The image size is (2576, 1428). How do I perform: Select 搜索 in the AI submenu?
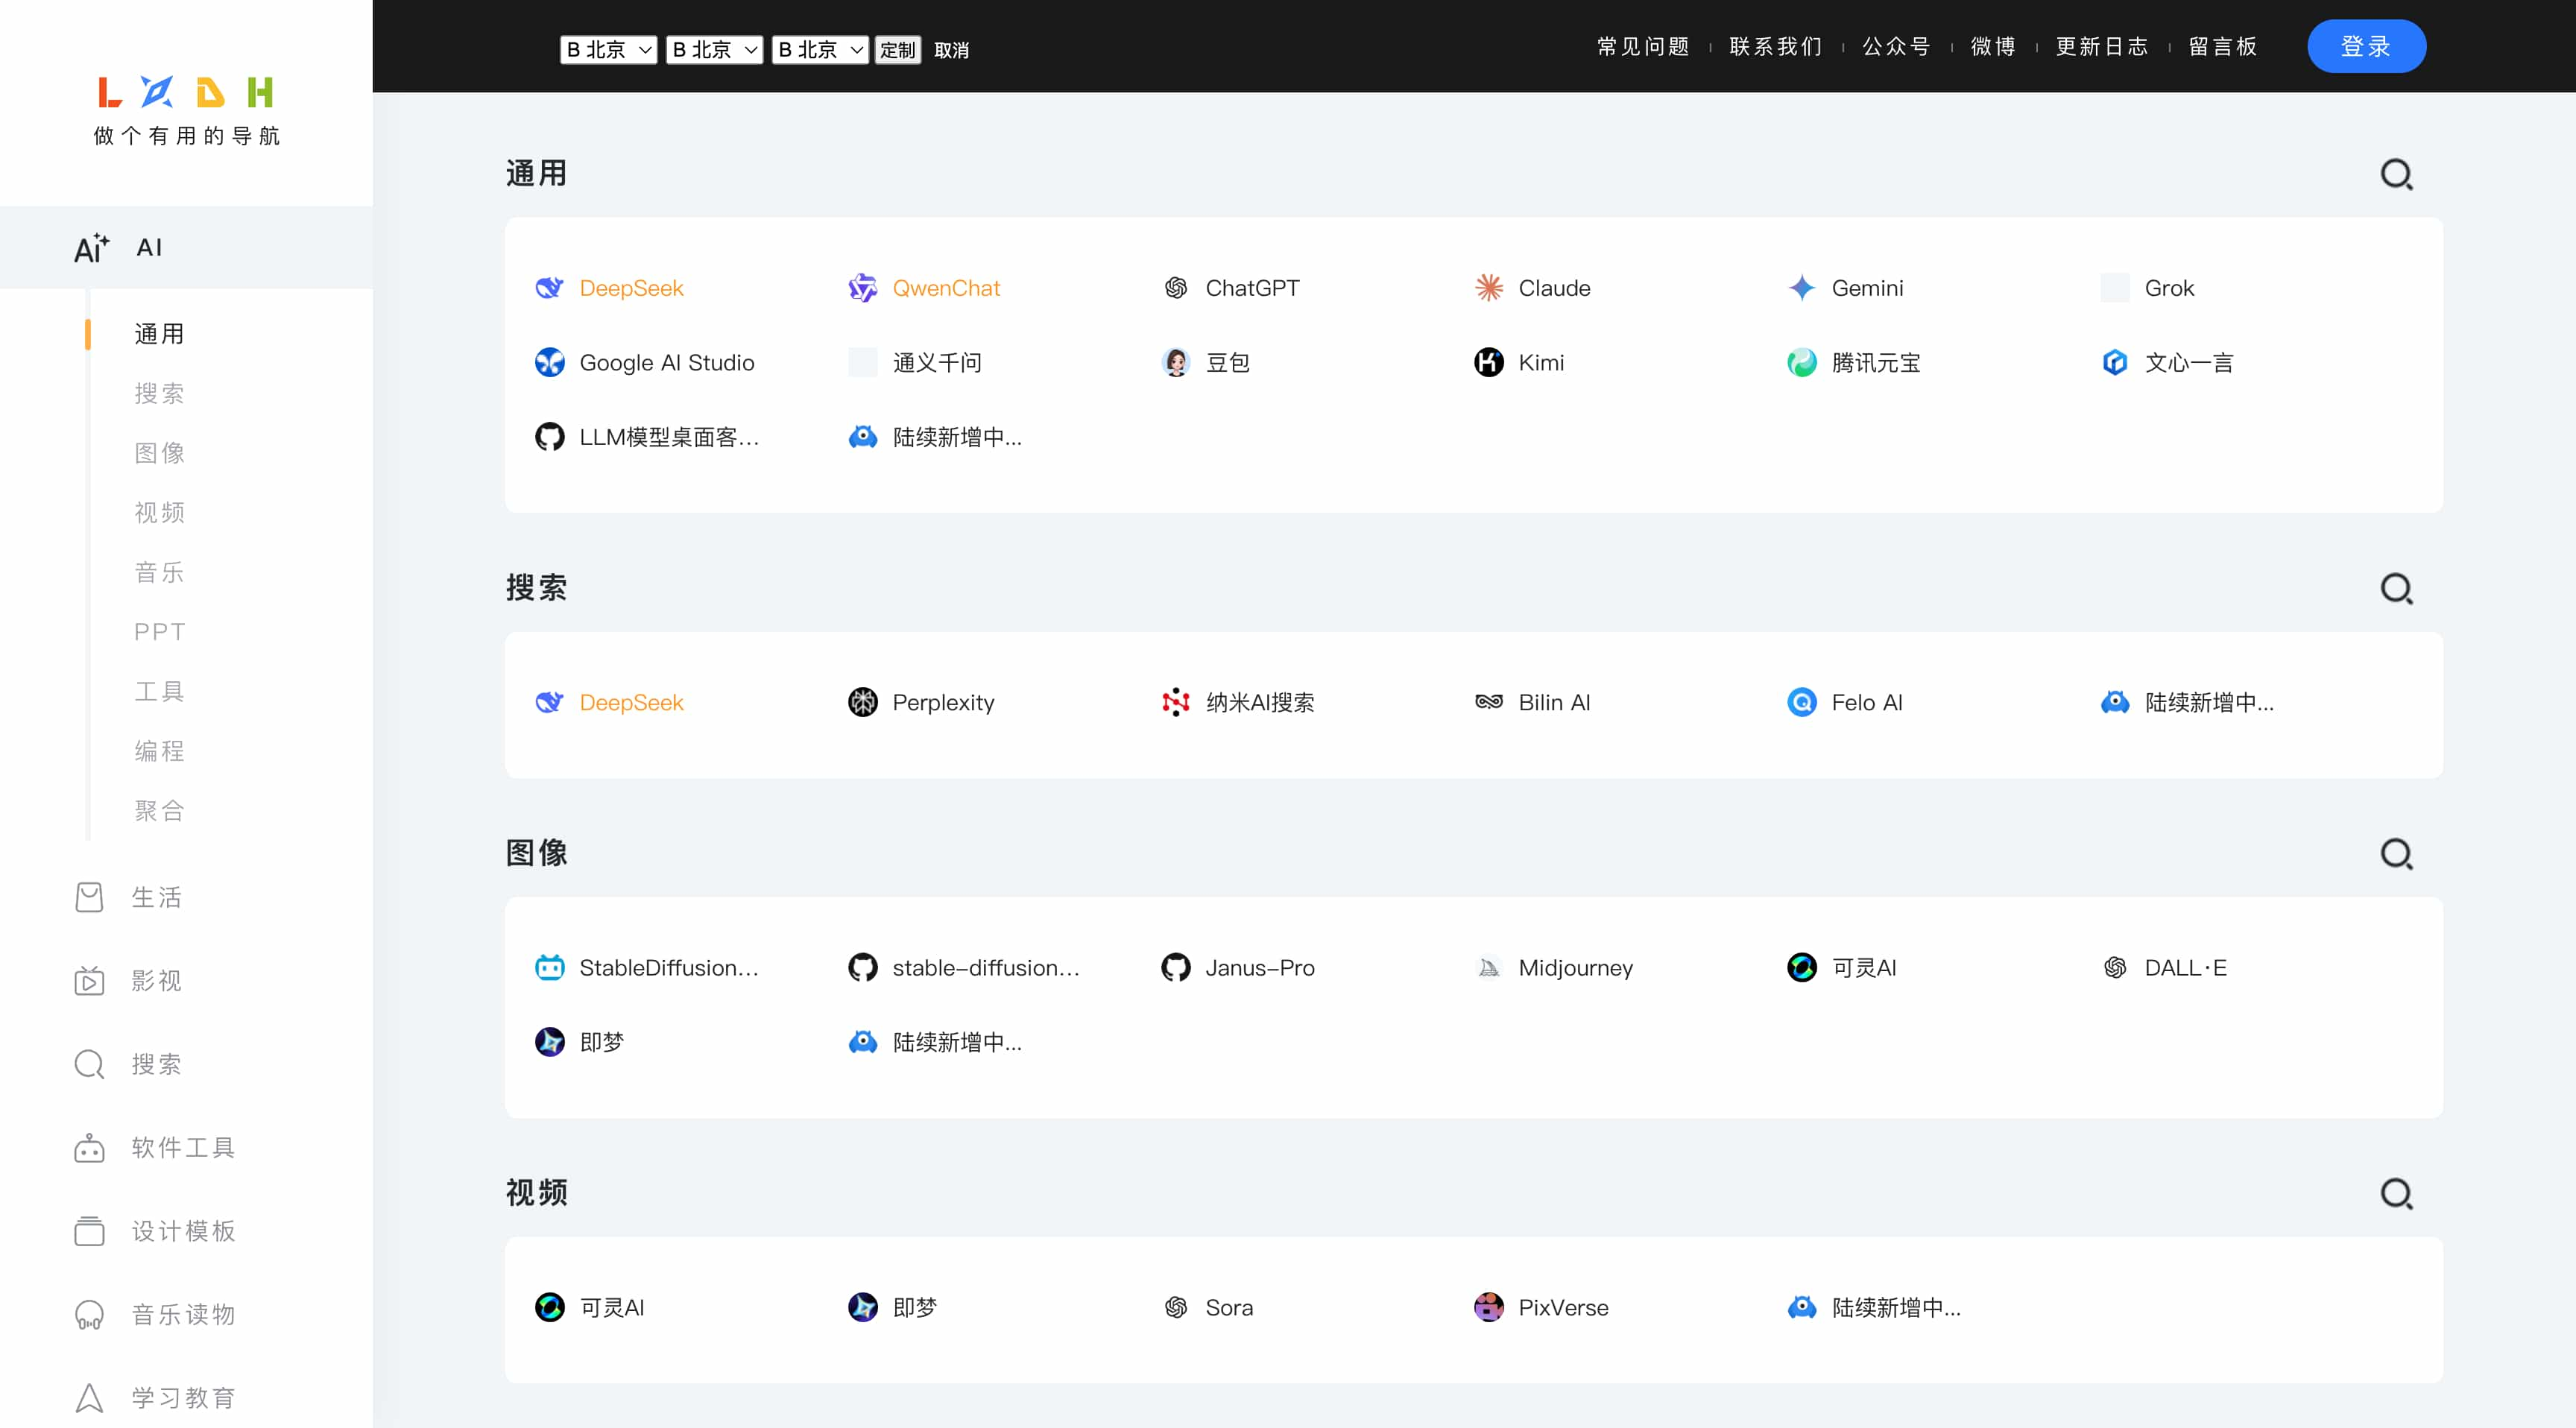pos(159,394)
